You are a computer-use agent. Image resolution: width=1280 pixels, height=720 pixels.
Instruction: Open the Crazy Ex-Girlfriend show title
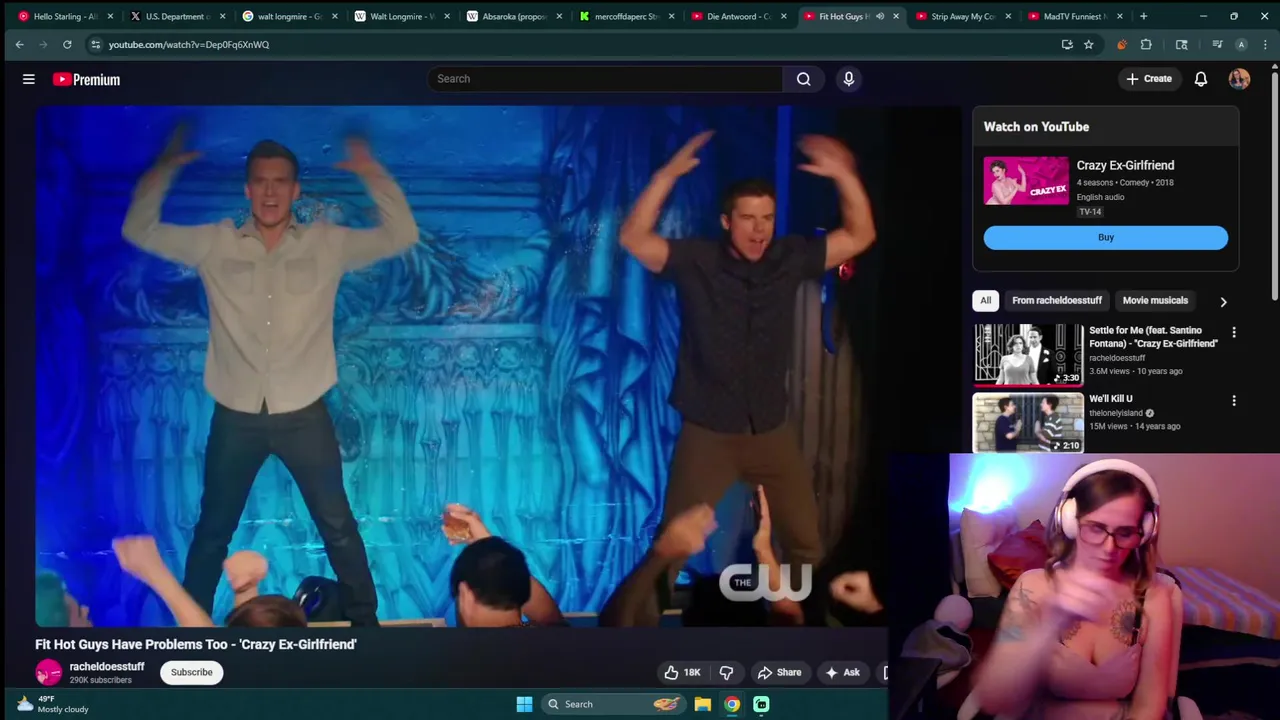(1125, 166)
